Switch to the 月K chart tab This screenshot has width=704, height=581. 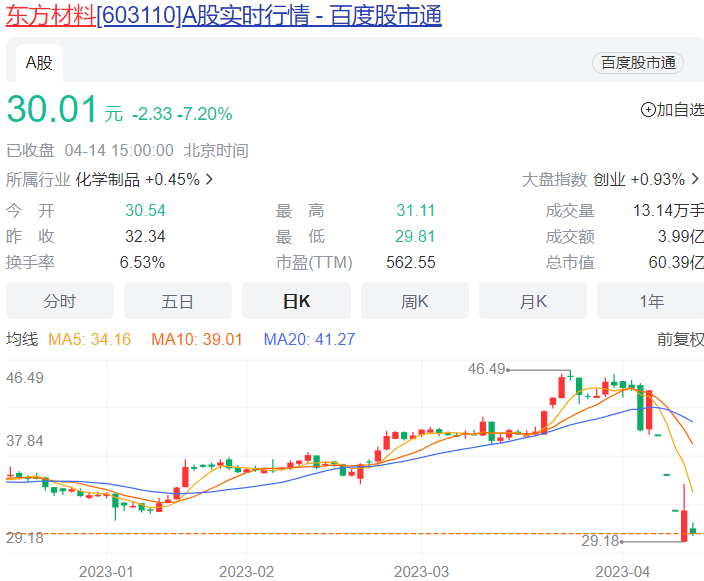click(533, 301)
